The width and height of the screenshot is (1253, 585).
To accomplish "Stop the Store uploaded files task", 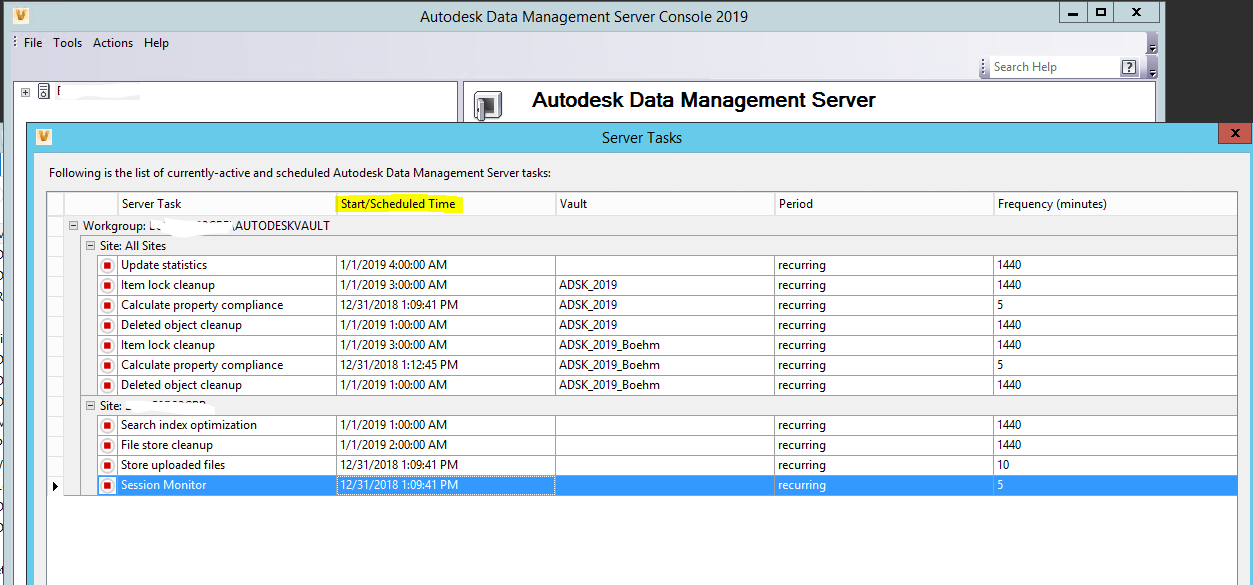I will click(x=107, y=464).
